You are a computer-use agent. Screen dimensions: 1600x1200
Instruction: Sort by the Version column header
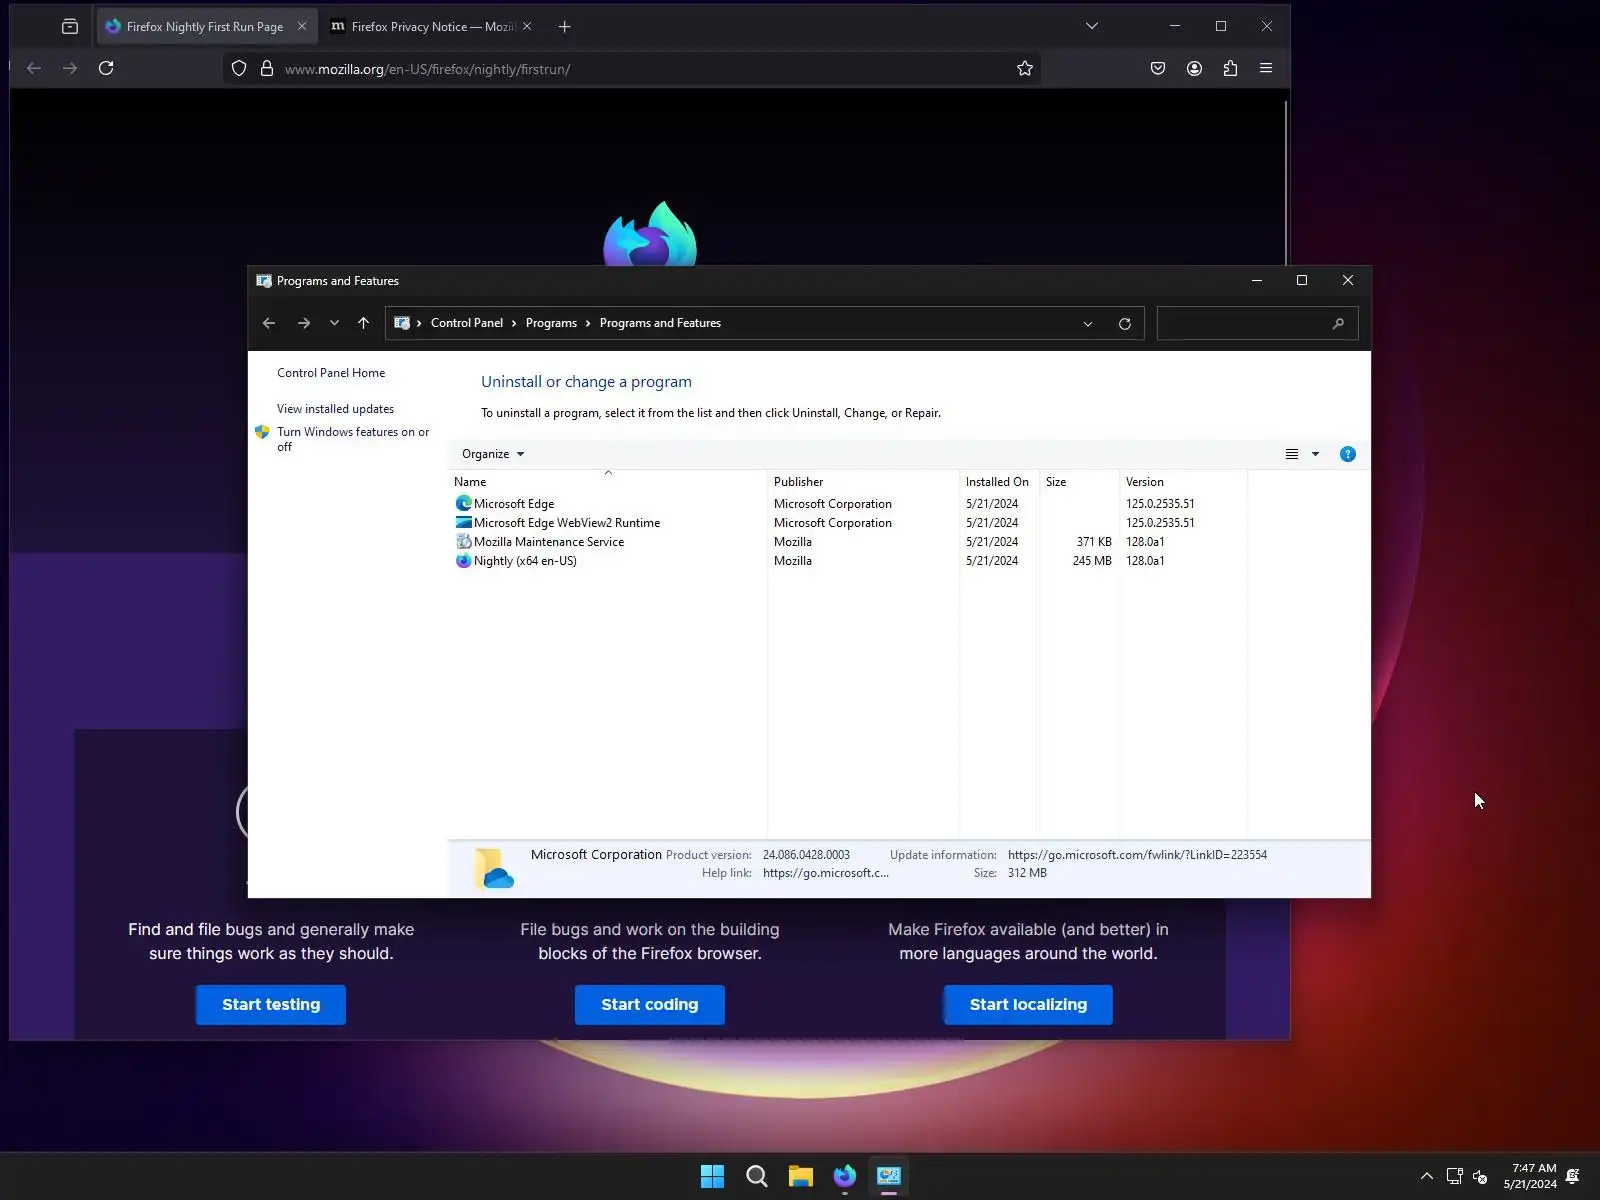pyautogui.click(x=1184, y=482)
